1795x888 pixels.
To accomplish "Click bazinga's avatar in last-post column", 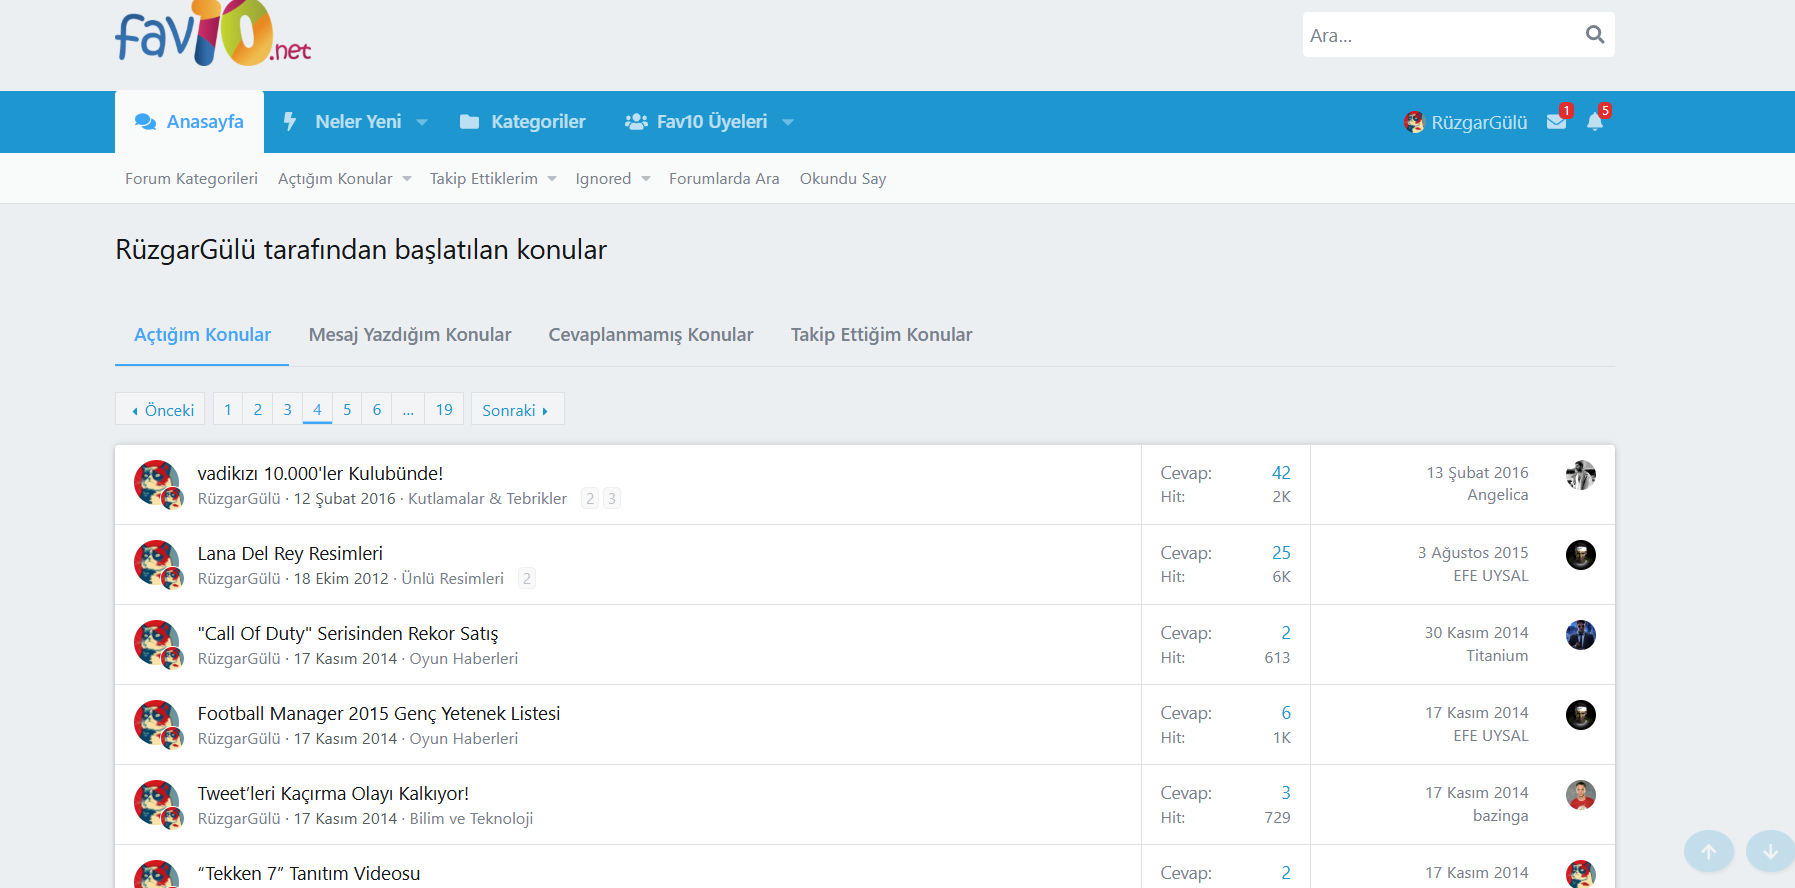I will [1580, 795].
